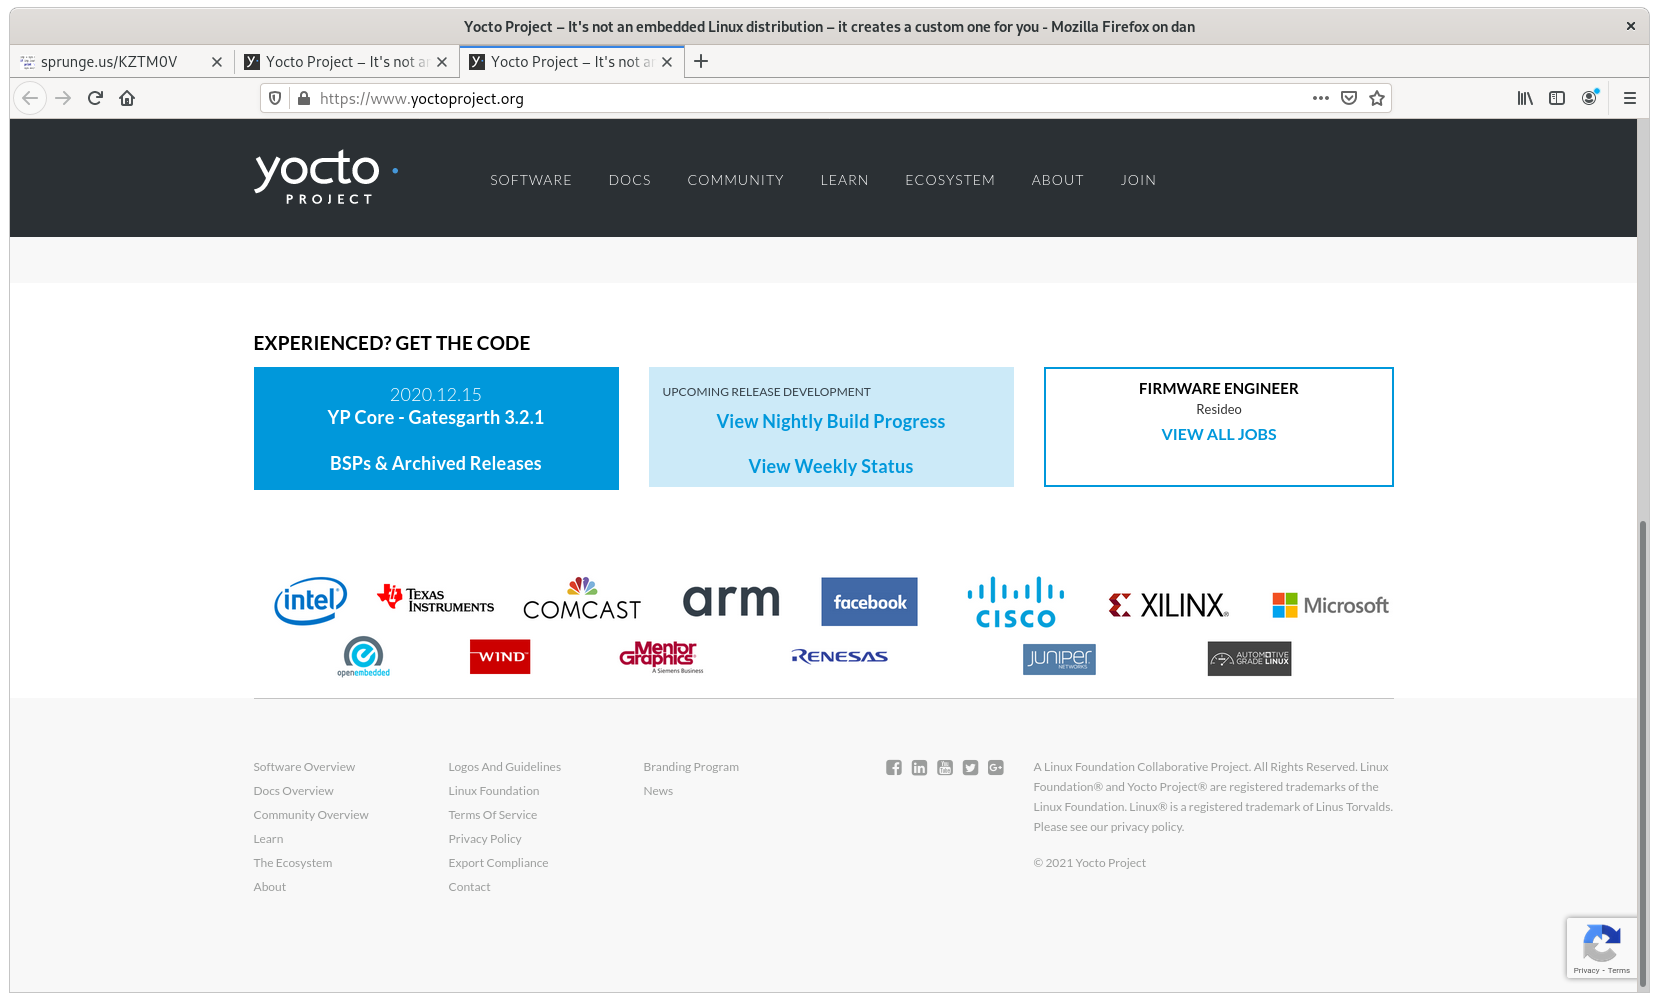1659x1002 pixels.
Task: Click the arm logo
Action: [x=731, y=600]
